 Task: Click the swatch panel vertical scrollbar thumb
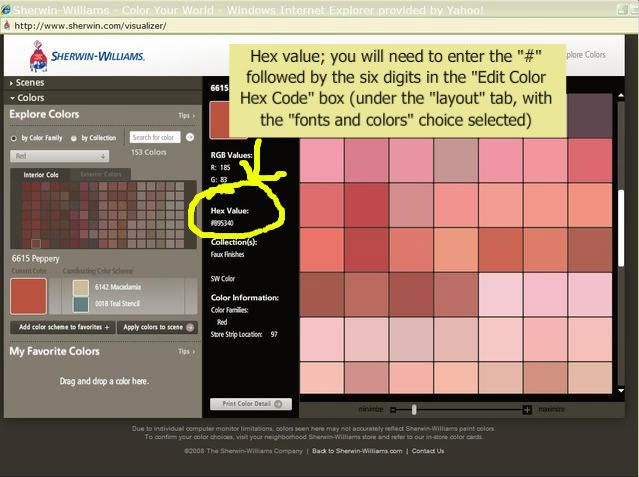click(621, 228)
